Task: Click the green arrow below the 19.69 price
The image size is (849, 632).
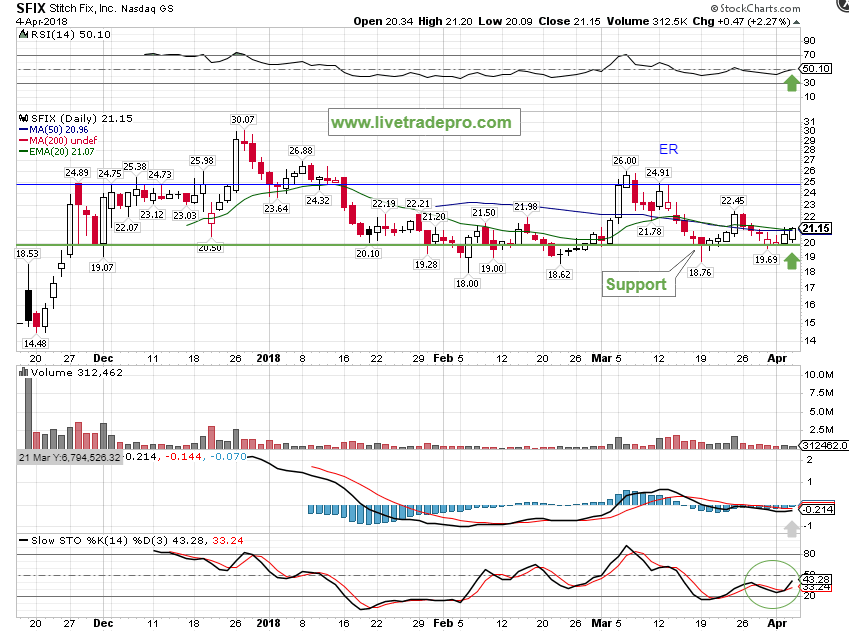Action: 791,261
